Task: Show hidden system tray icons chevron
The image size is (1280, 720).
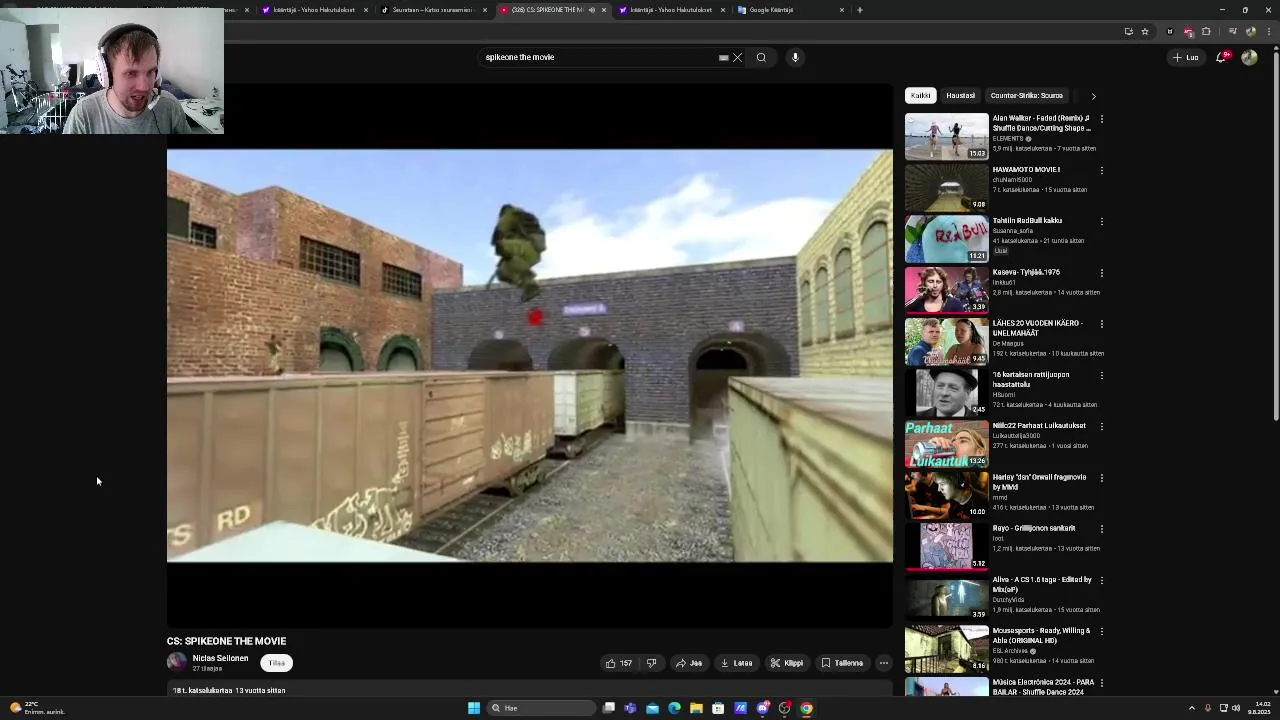Action: pyautogui.click(x=1191, y=708)
